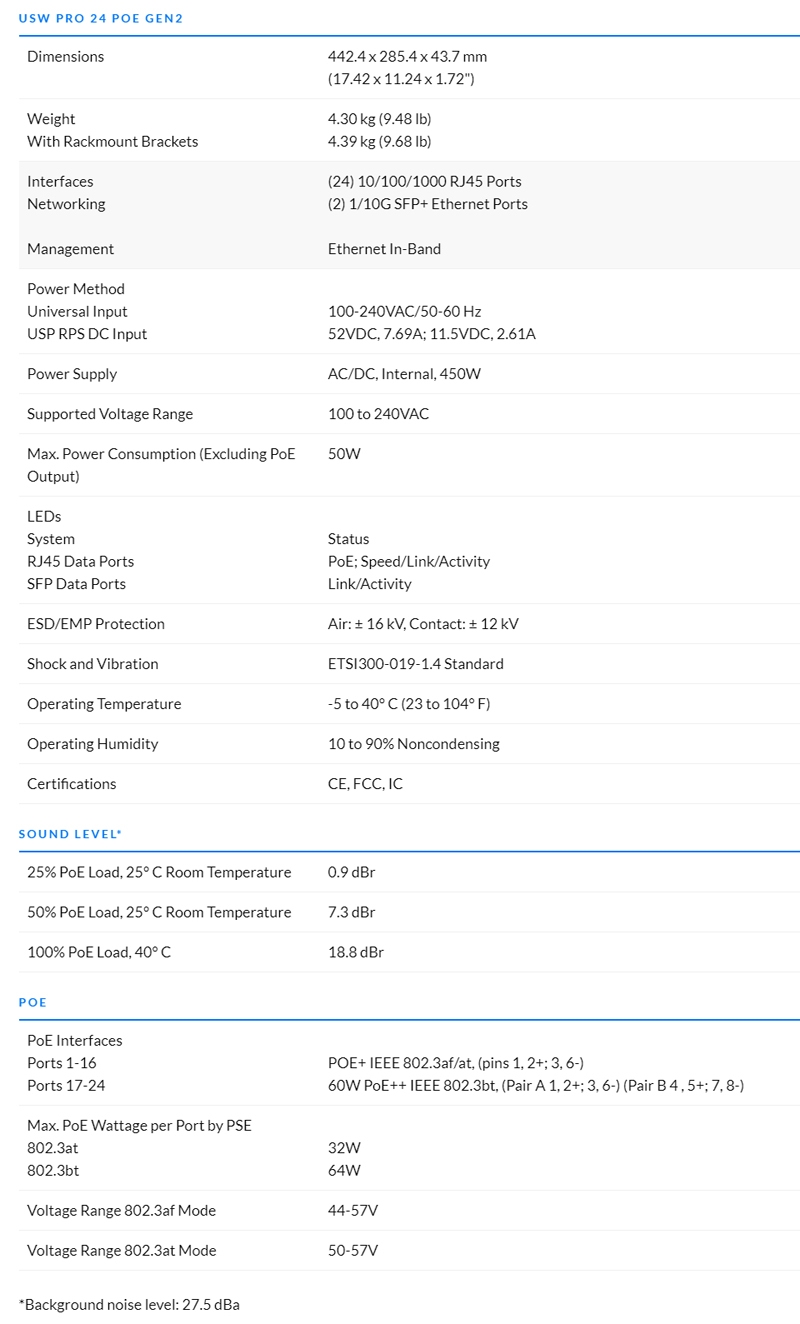Click the Background noise level footnote

pyautogui.click(x=129, y=1305)
